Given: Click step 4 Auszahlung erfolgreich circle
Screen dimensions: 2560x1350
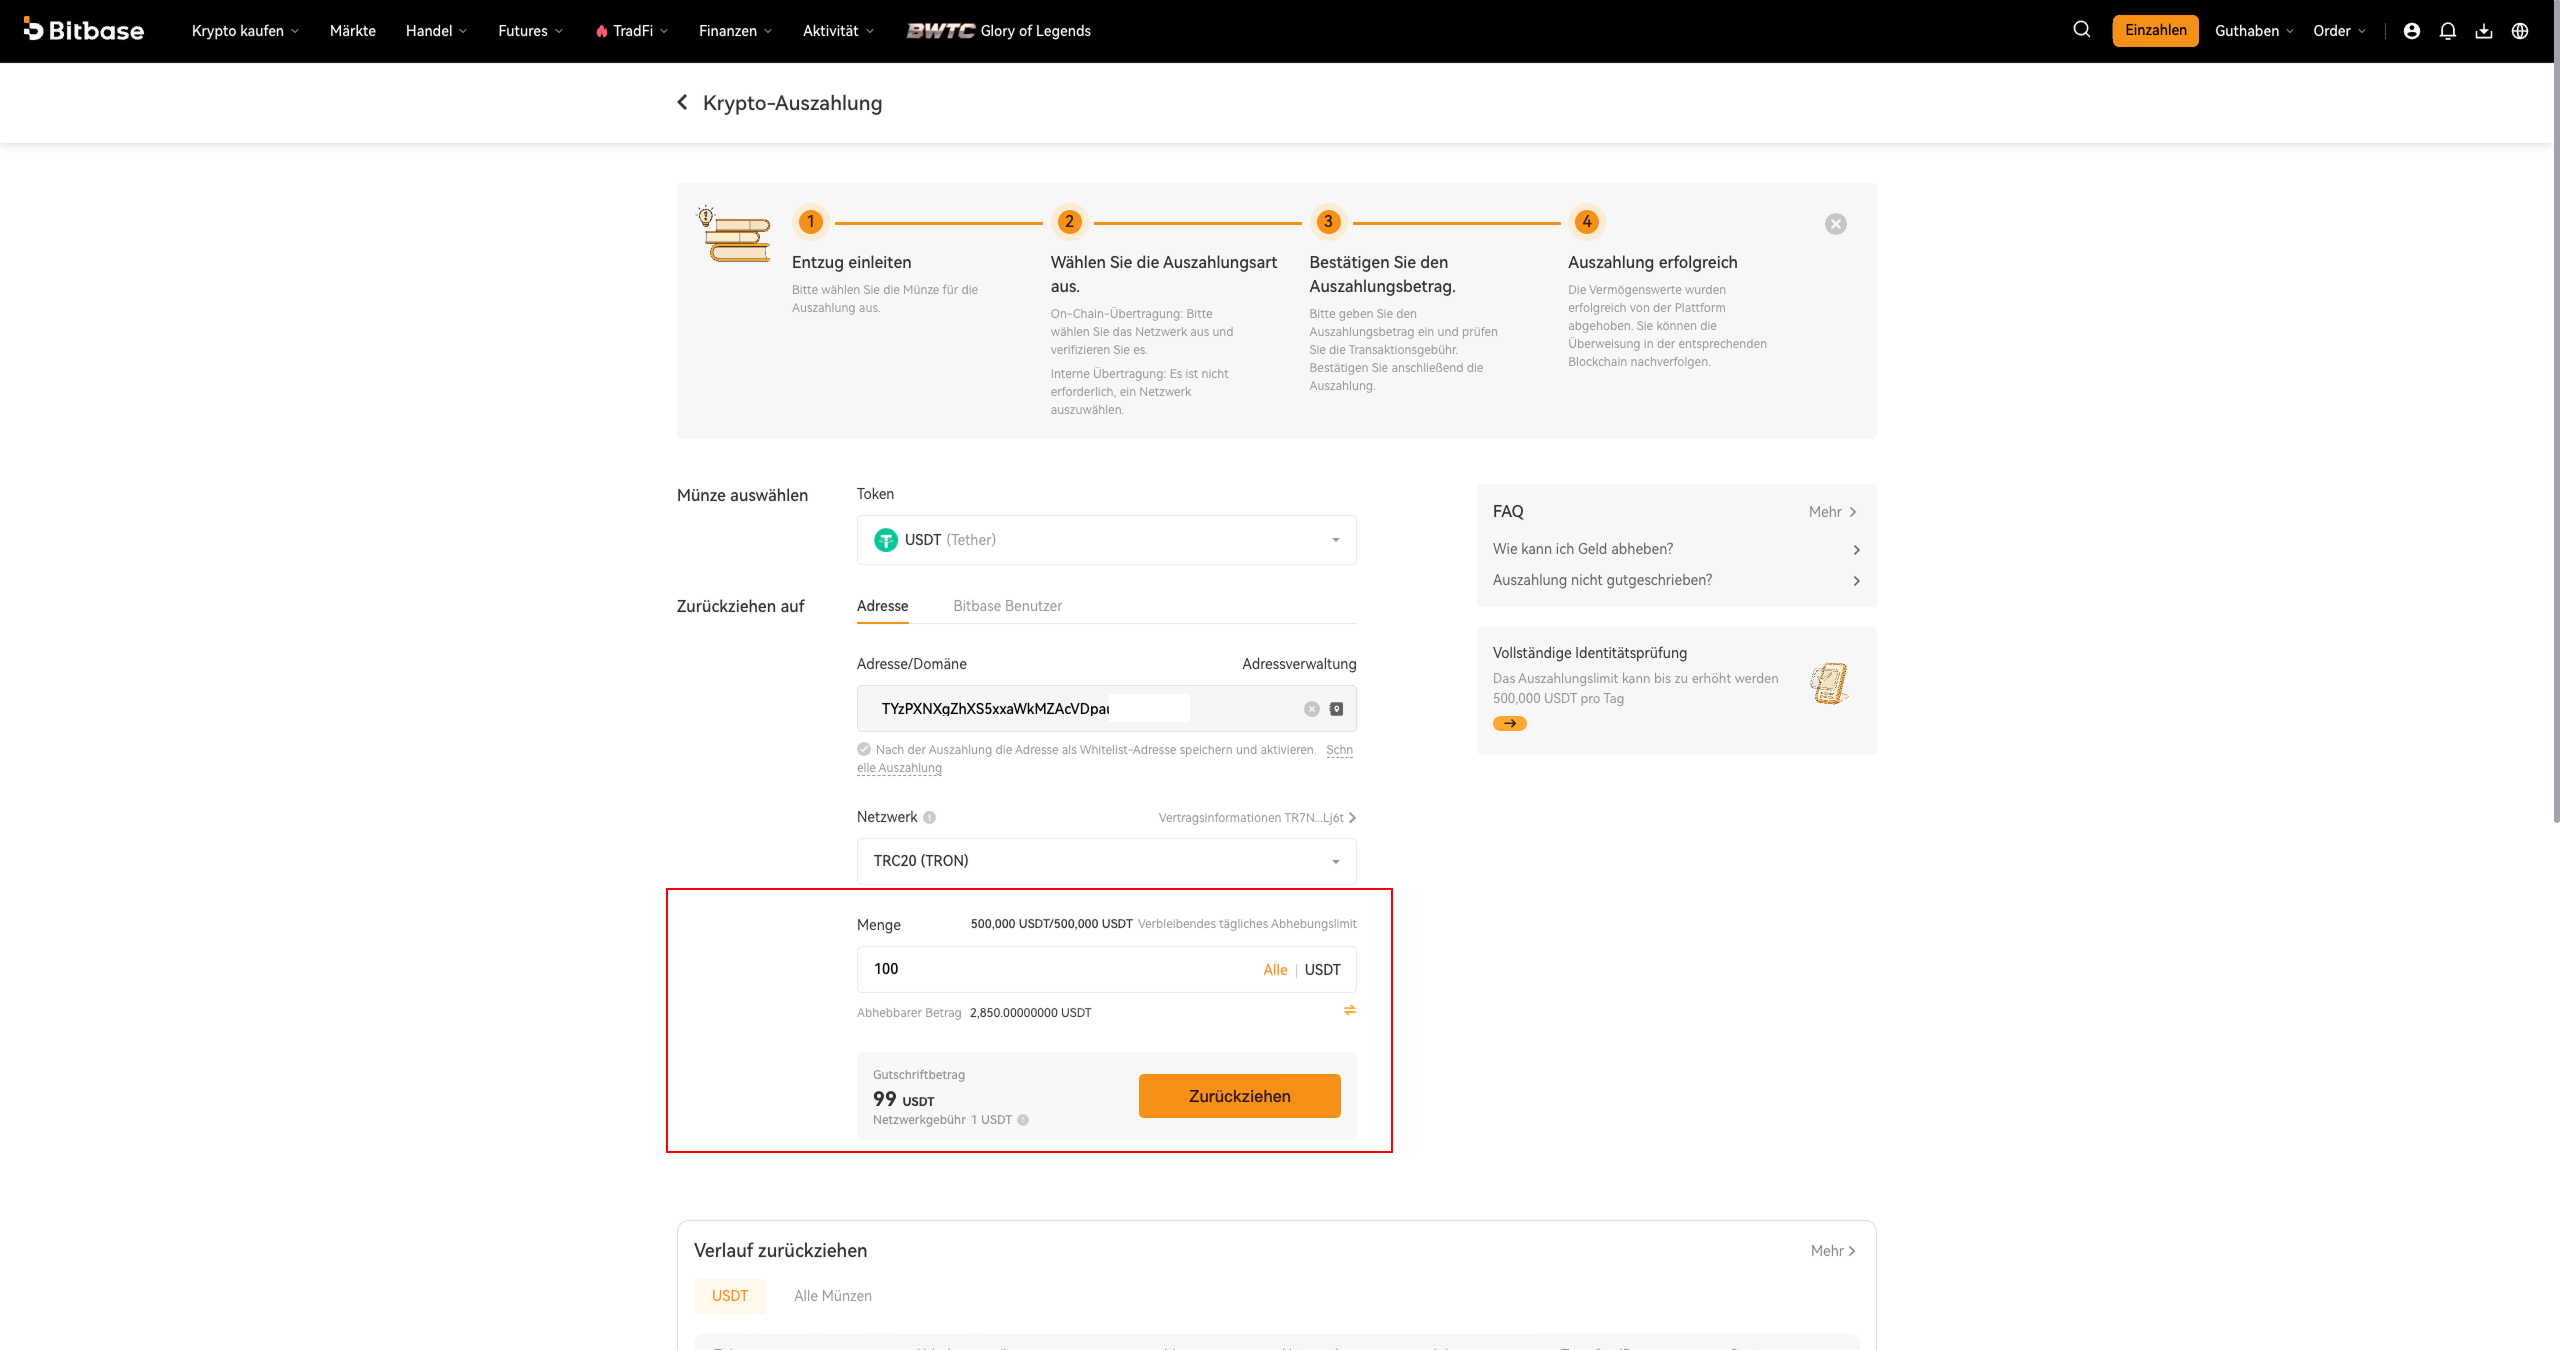Looking at the screenshot, I should (x=1587, y=222).
